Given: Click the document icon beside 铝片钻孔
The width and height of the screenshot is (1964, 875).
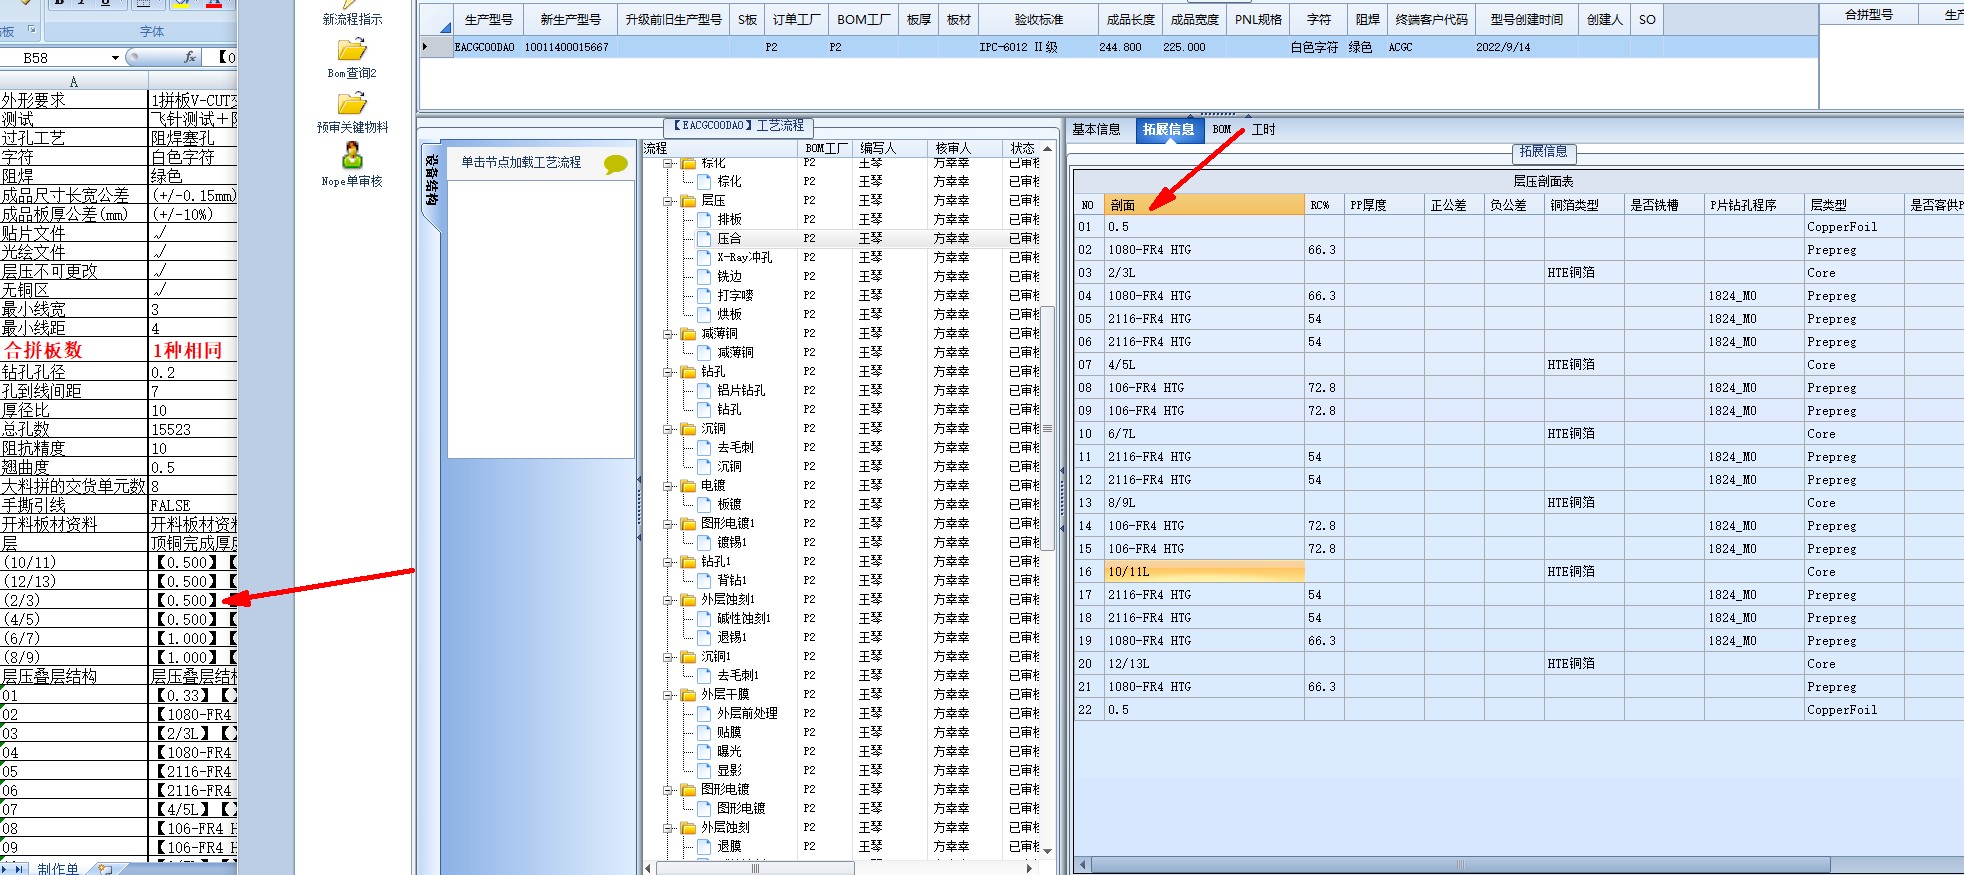Looking at the screenshot, I should [x=703, y=390].
